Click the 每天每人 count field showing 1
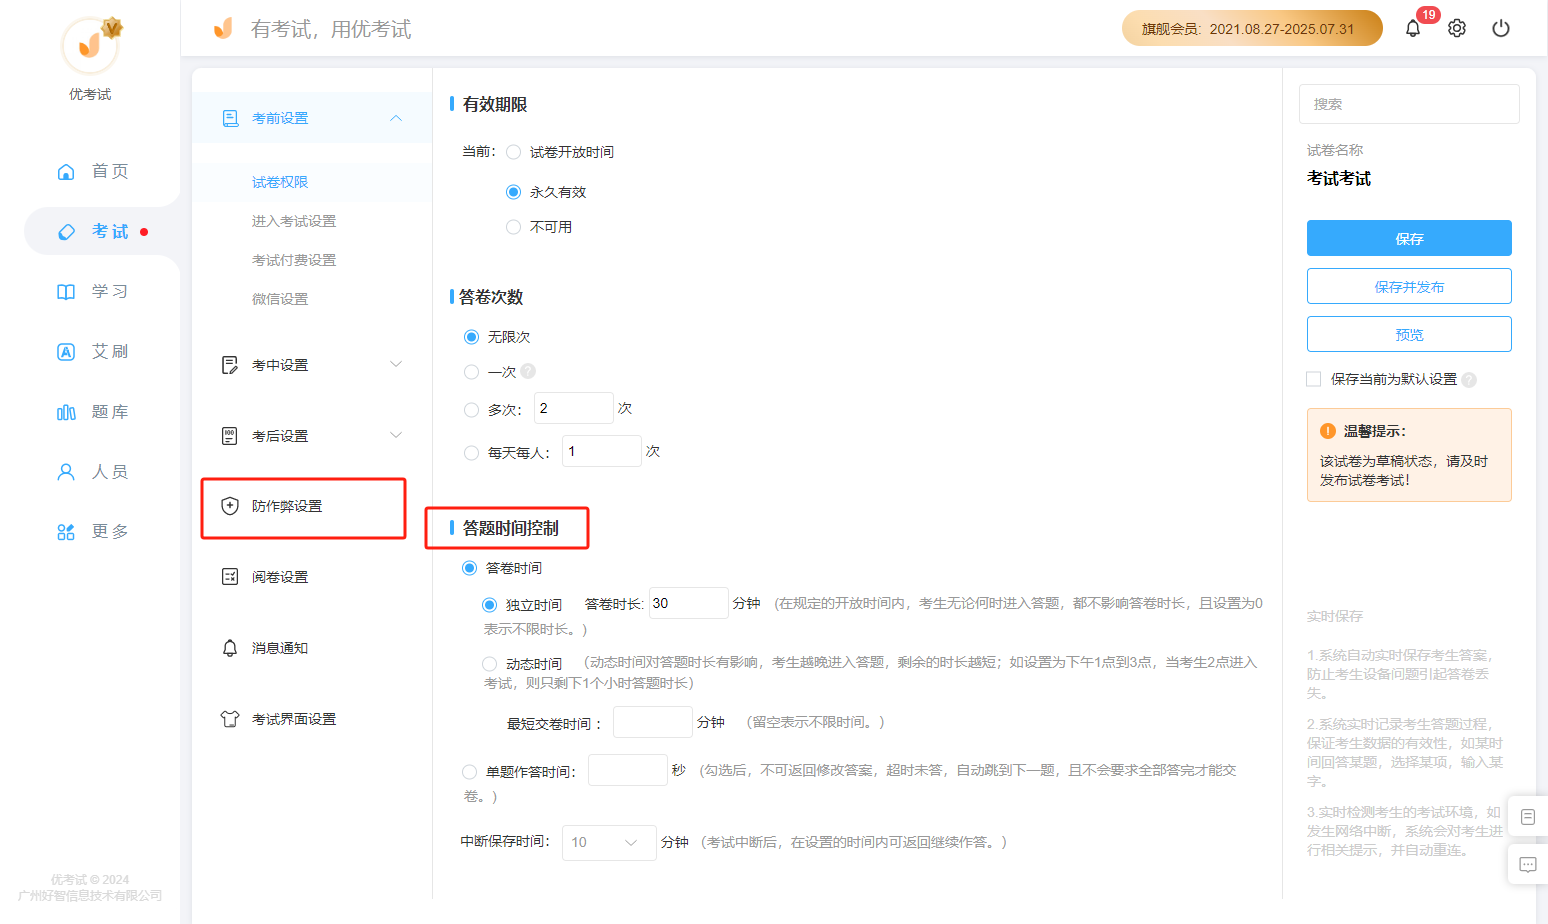 601,451
